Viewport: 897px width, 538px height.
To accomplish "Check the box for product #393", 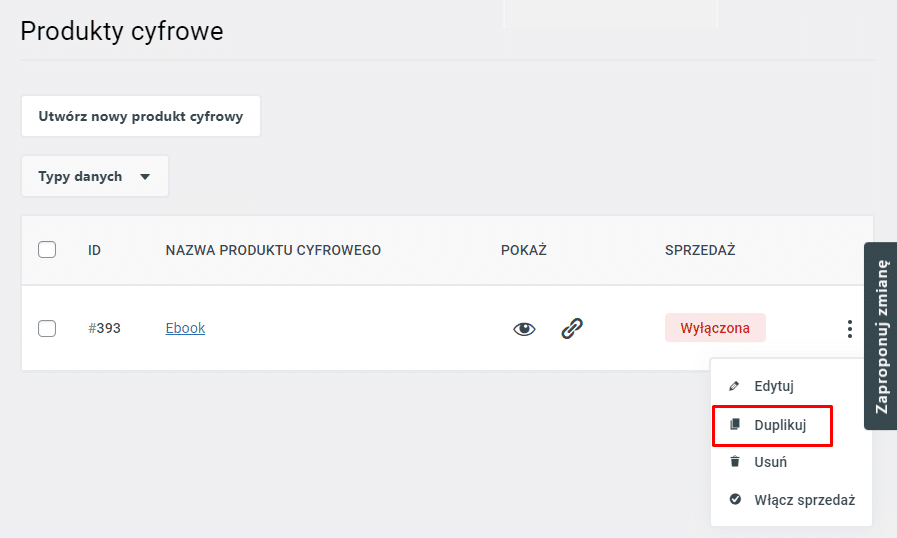I will pos(47,329).
